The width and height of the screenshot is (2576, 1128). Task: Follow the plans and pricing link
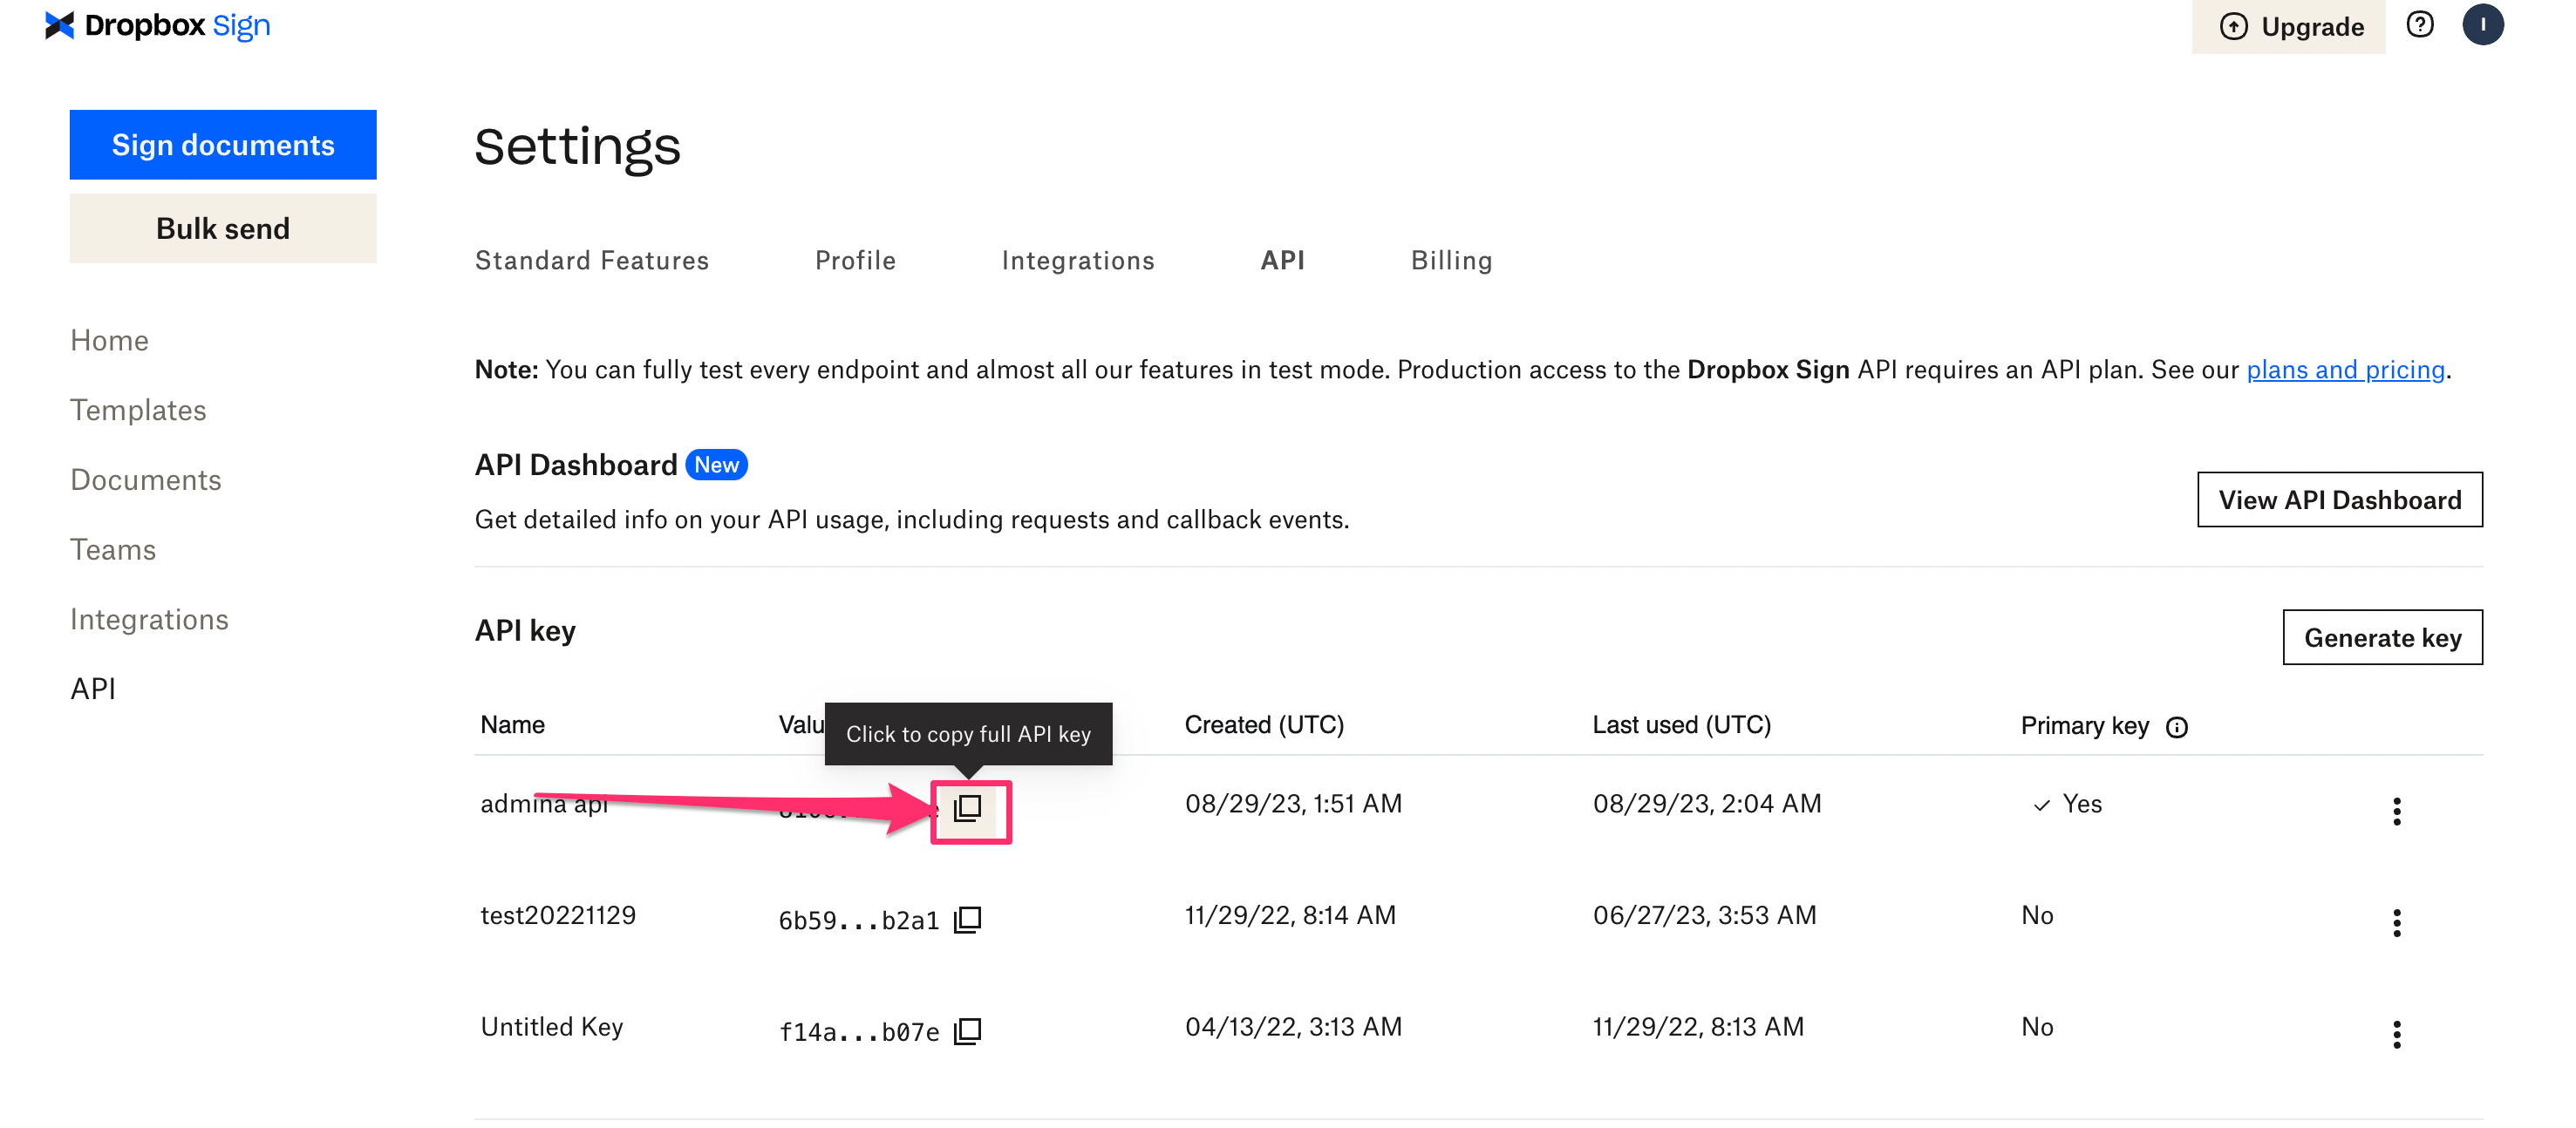(x=2345, y=370)
